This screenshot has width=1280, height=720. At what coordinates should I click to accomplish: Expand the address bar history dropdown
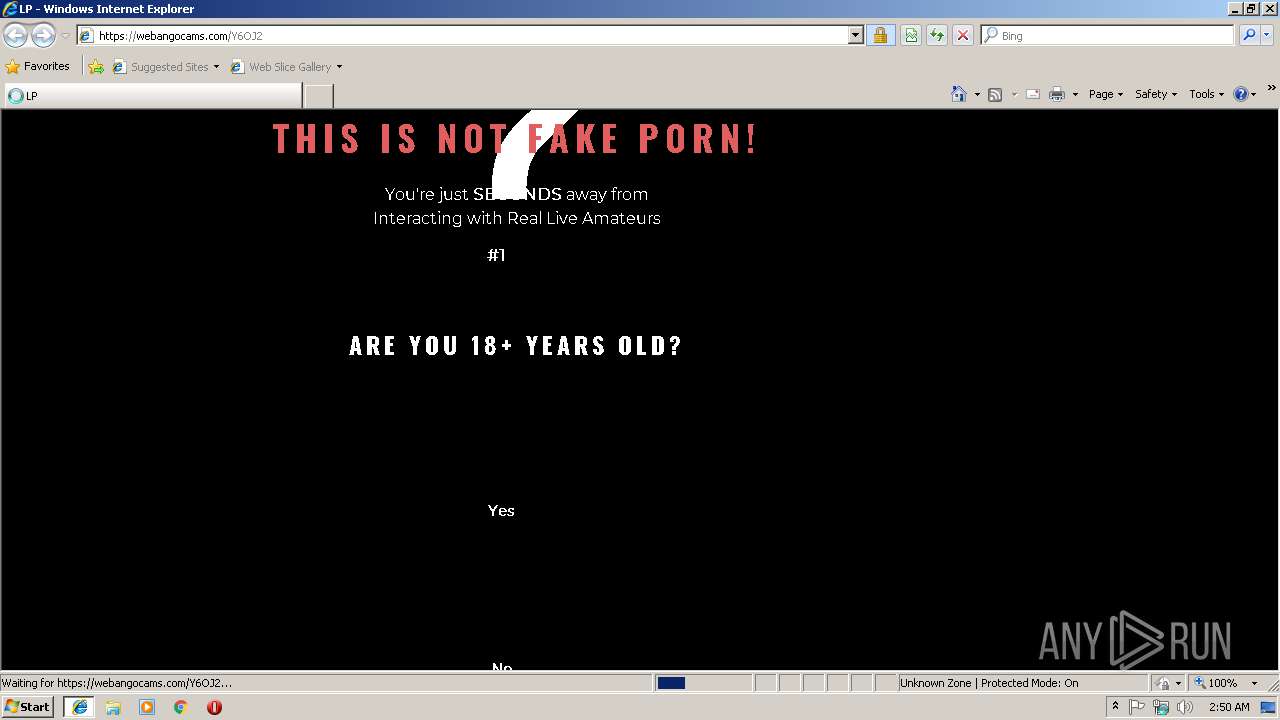point(856,36)
